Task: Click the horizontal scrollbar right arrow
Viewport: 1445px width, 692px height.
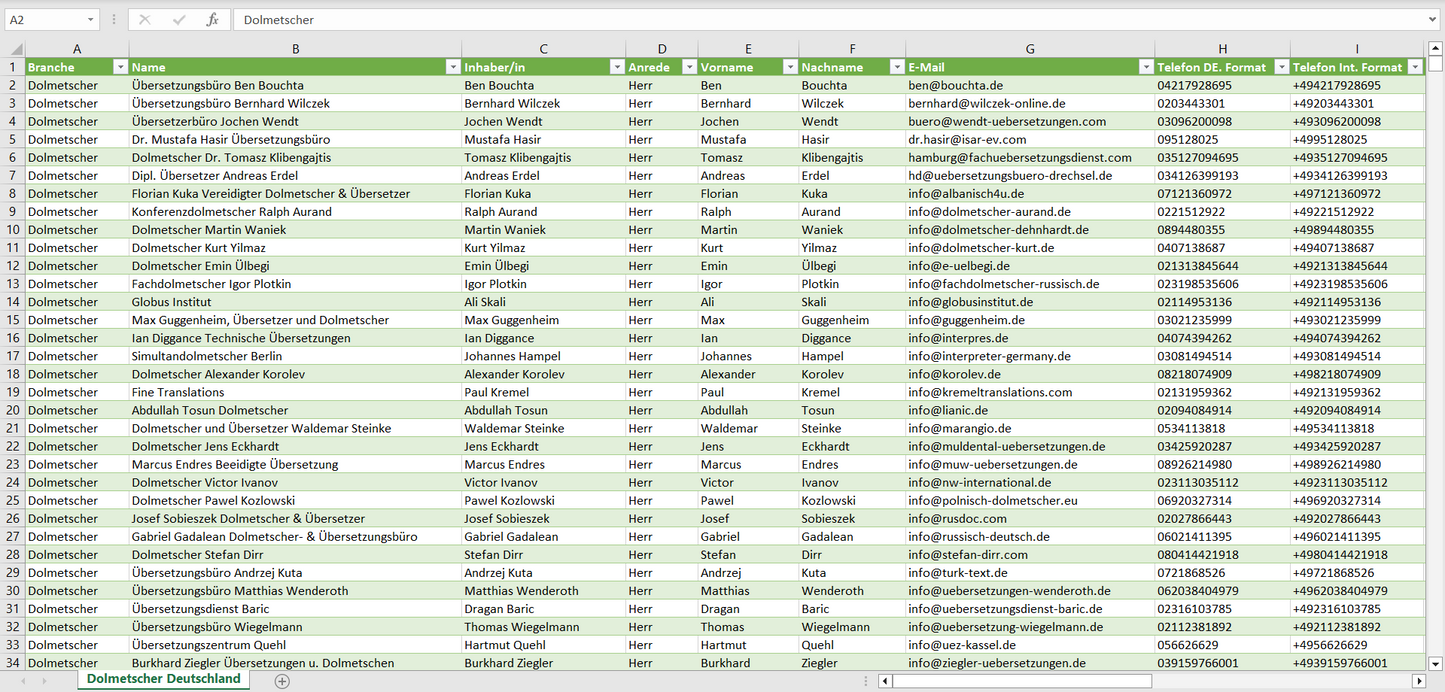Action: (1418, 681)
